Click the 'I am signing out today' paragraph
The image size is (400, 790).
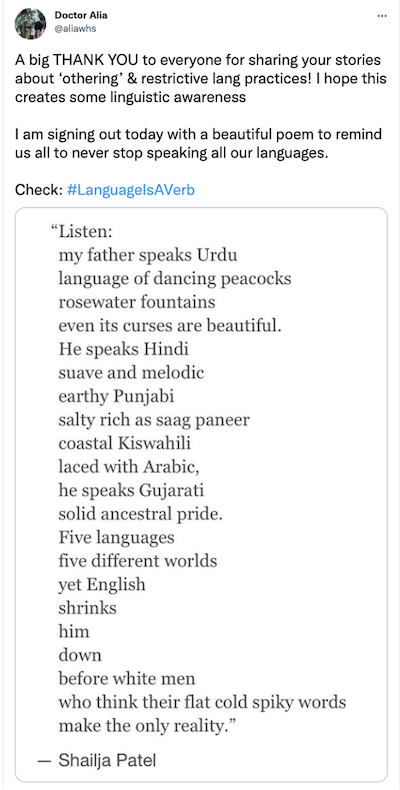click(x=198, y=143)
